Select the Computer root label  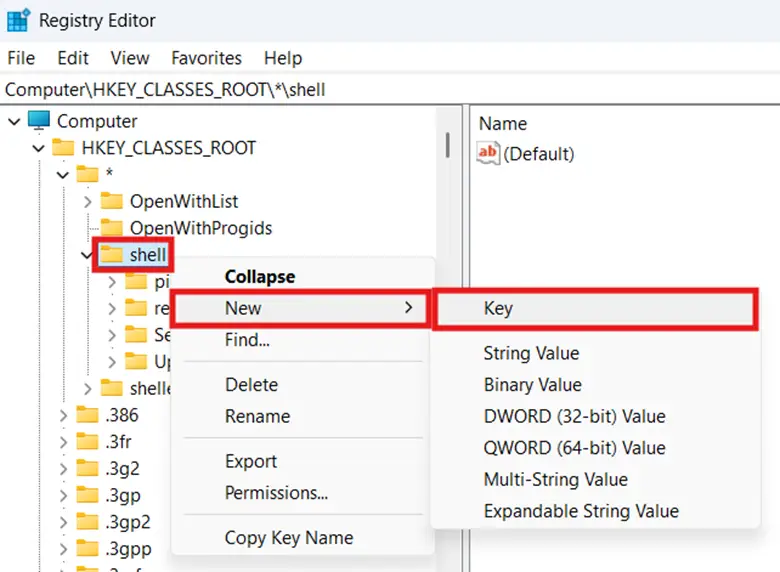(x=97, y=121)
